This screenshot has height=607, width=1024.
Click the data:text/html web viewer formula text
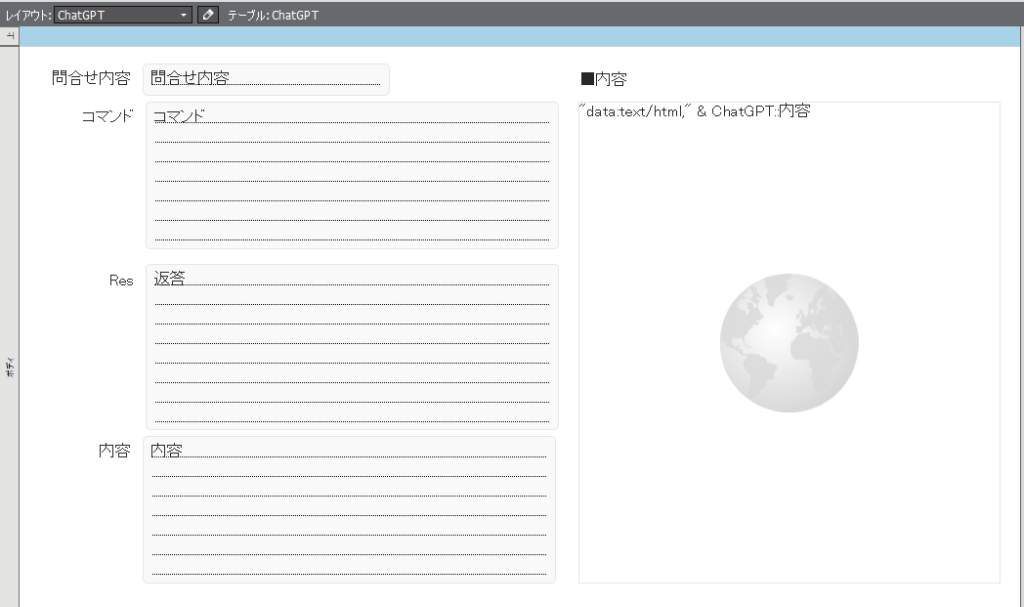[x=694, y=112]
